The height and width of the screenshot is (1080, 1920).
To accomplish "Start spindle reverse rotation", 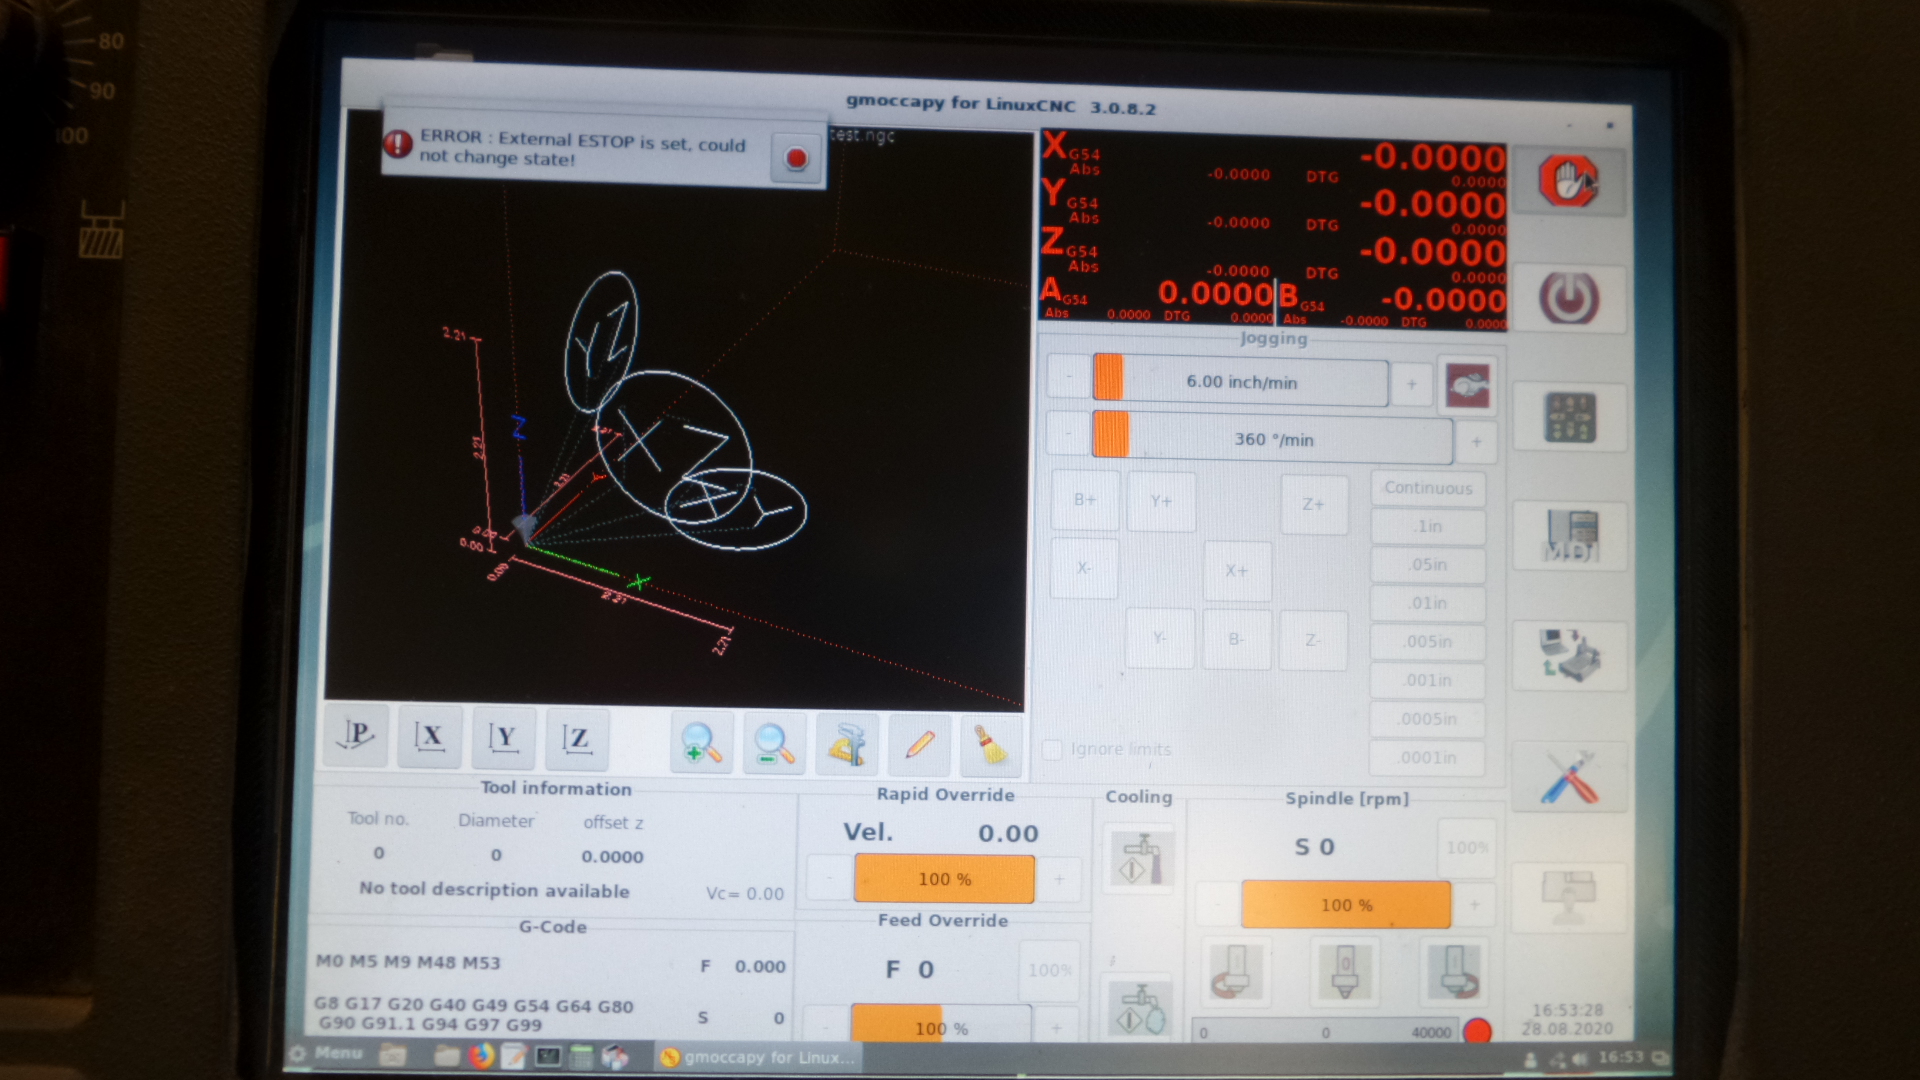I will click(1237, 970).
